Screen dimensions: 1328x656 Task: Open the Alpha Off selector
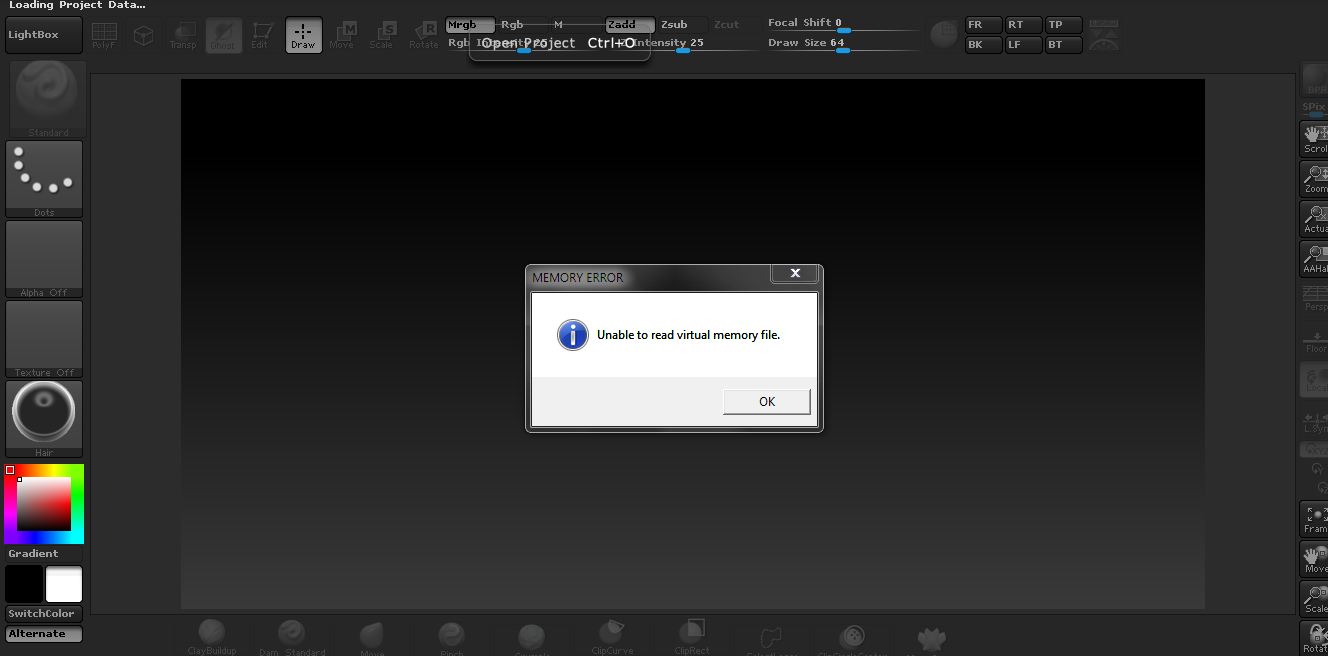44,259
